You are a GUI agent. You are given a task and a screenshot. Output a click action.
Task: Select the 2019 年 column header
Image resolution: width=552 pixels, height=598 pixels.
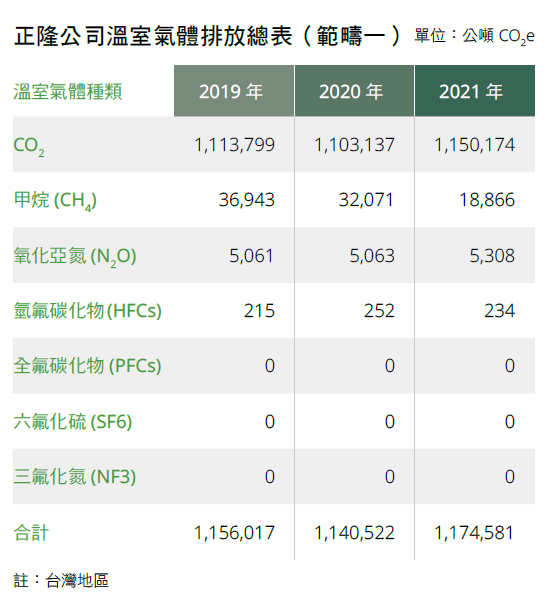coord(234,91)
